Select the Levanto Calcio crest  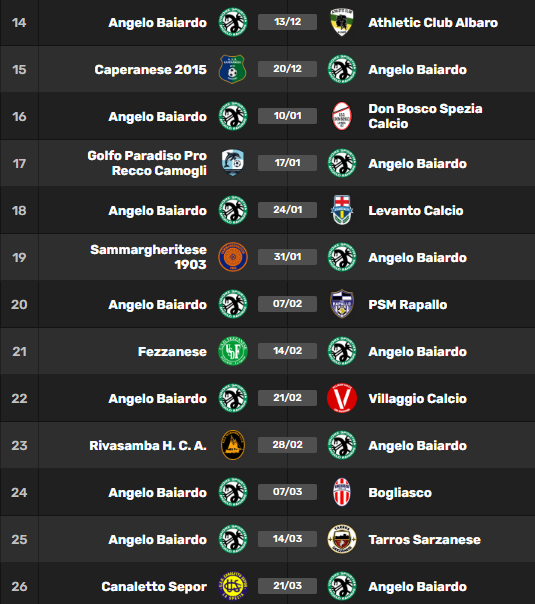click(342, 210)
